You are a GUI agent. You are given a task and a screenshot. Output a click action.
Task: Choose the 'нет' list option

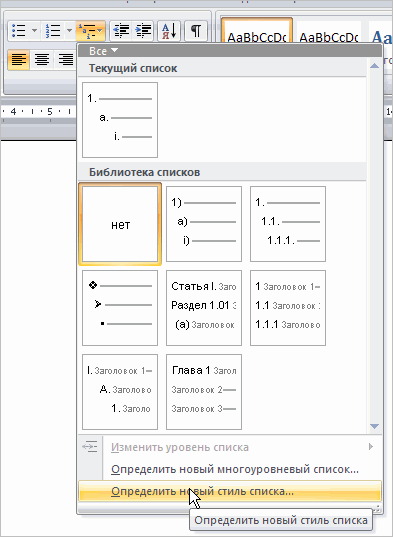[120, 224]
